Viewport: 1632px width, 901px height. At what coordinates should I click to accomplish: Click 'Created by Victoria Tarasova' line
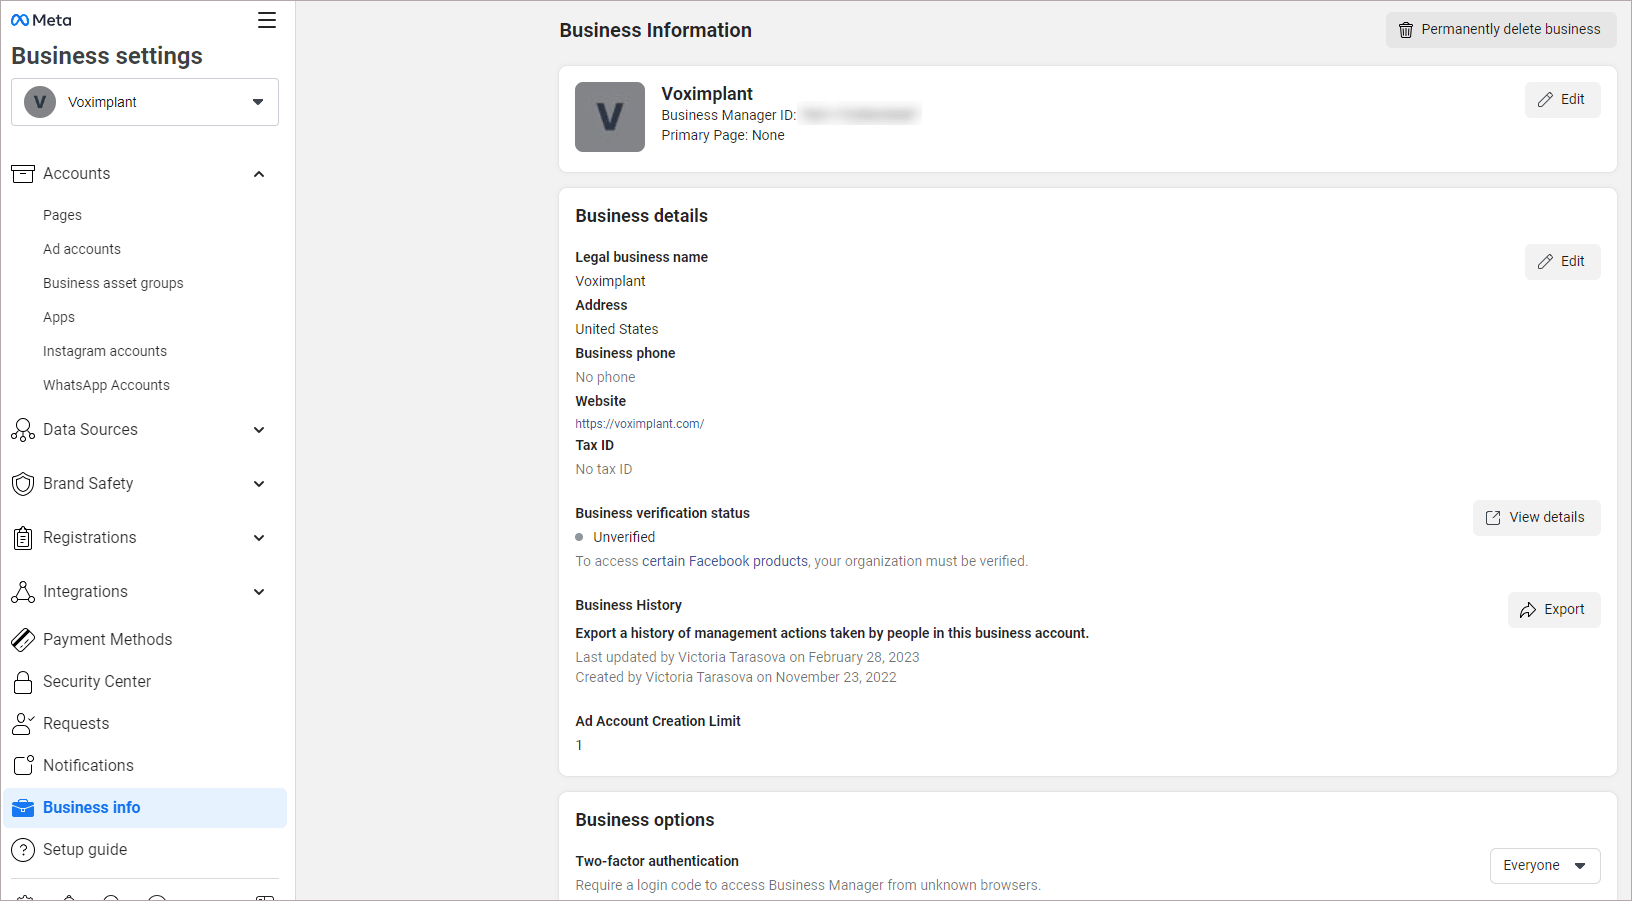[x=736, y=677]
